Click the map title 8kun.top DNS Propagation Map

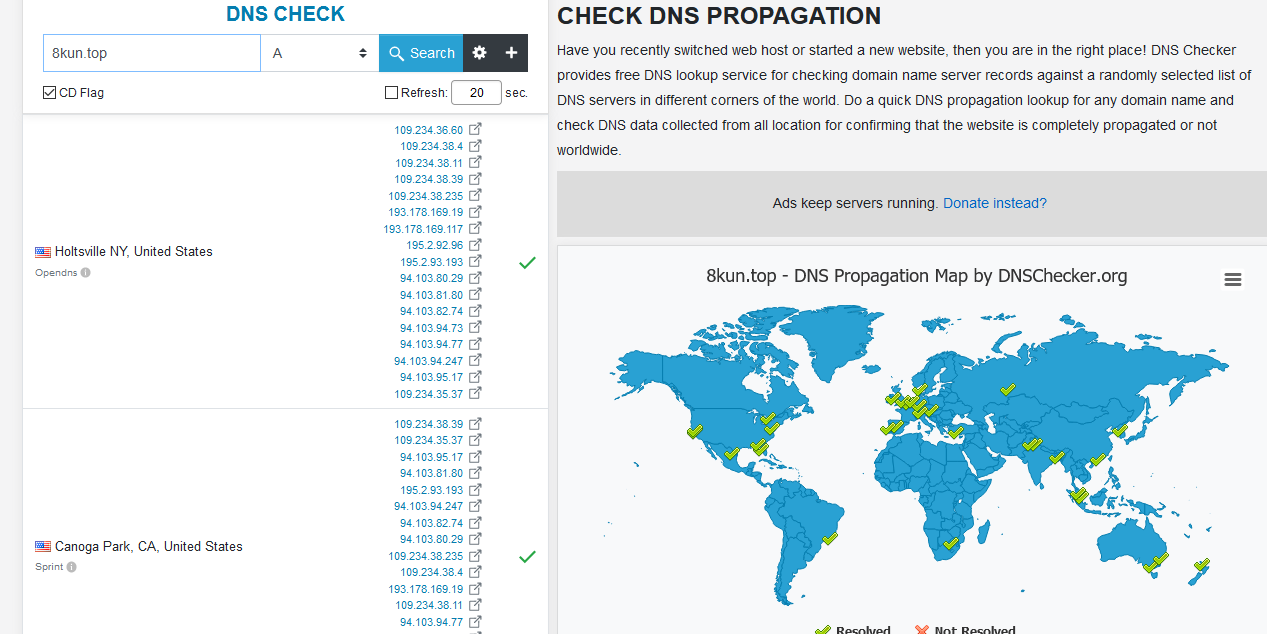pyautogui.click(x=917, y=276)
